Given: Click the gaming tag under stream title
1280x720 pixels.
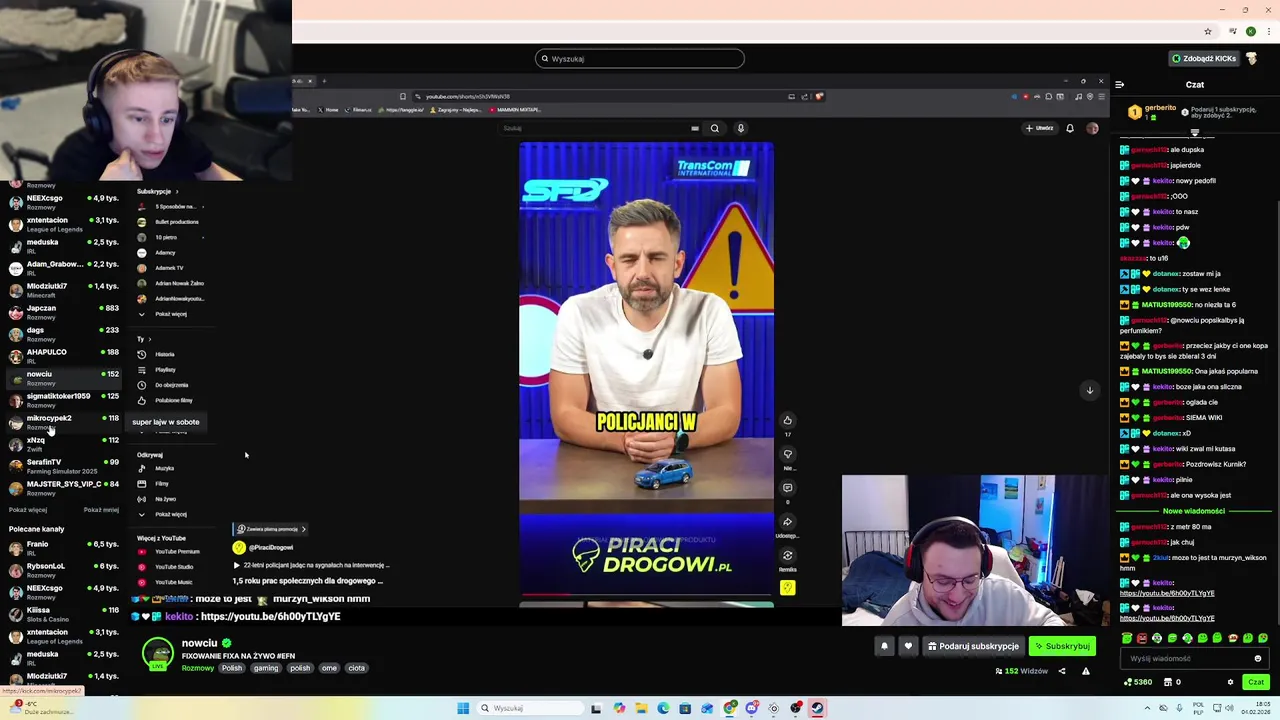Looking at the screenshot, I should coord(266,668).
